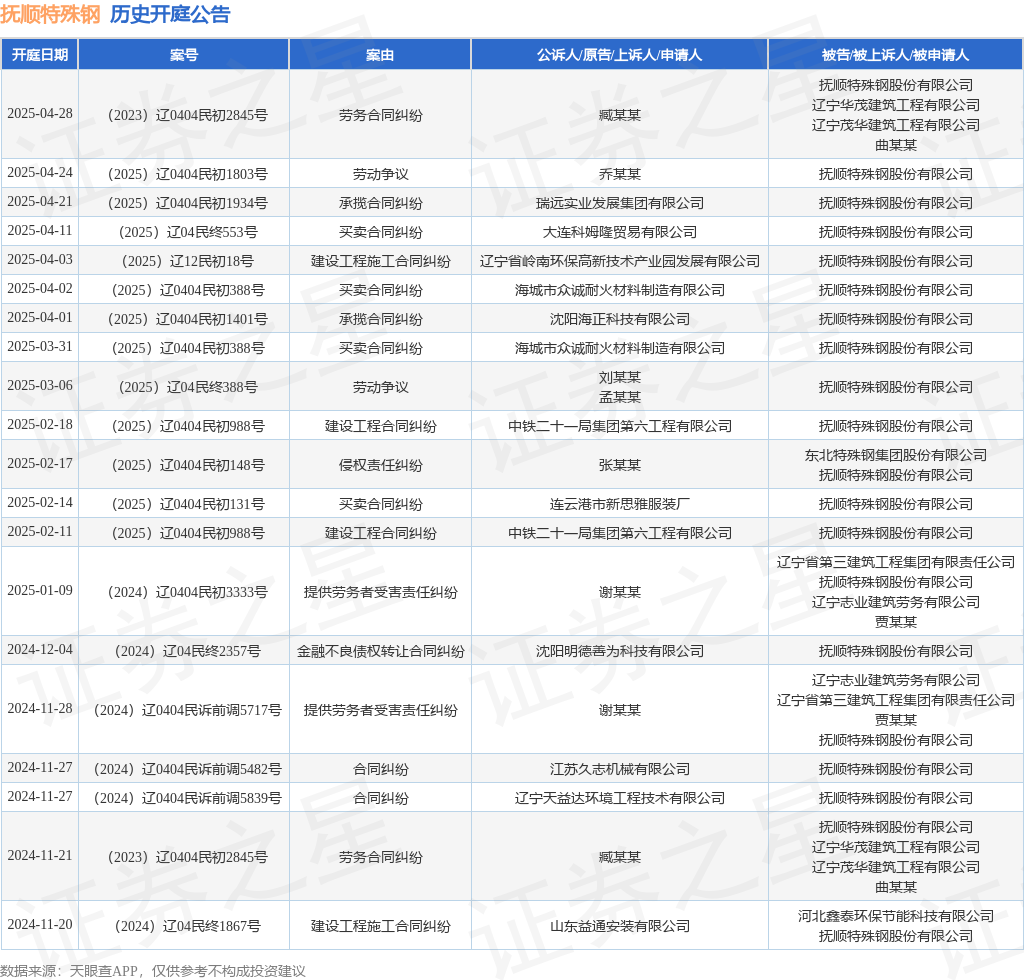Image resolution: width=1024 pixels, height=980 pixels.
Task: Click case number (2025)辽12民初18号
Action: (x=187, y=261)
